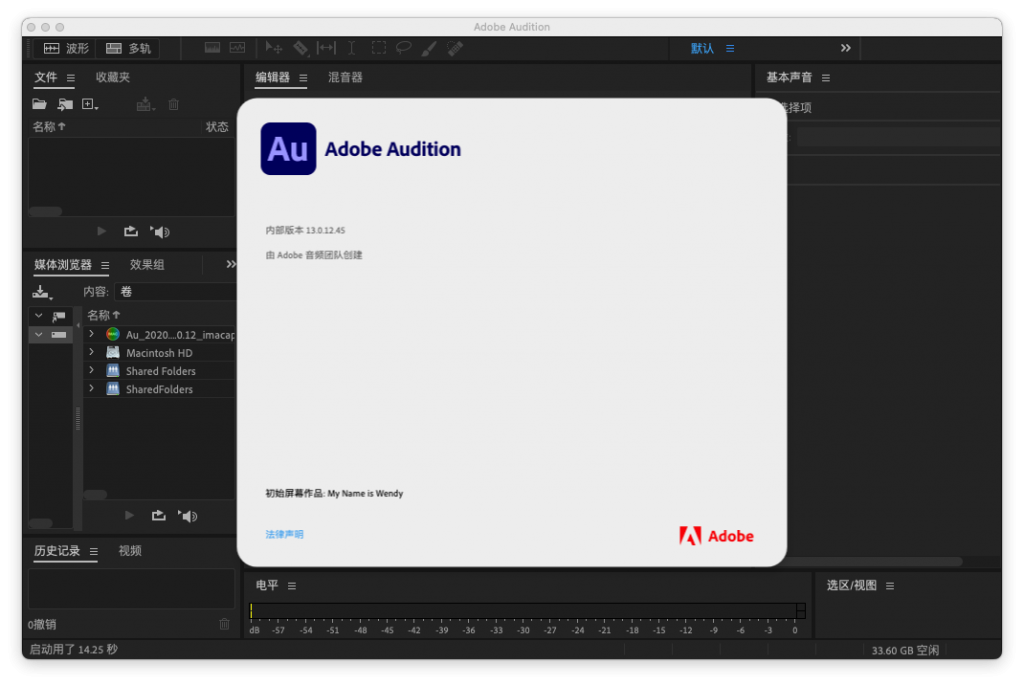Screen dimensions: 1024x685
Task: Select the Spot Healing Brush tool
Action: point(455,48)
